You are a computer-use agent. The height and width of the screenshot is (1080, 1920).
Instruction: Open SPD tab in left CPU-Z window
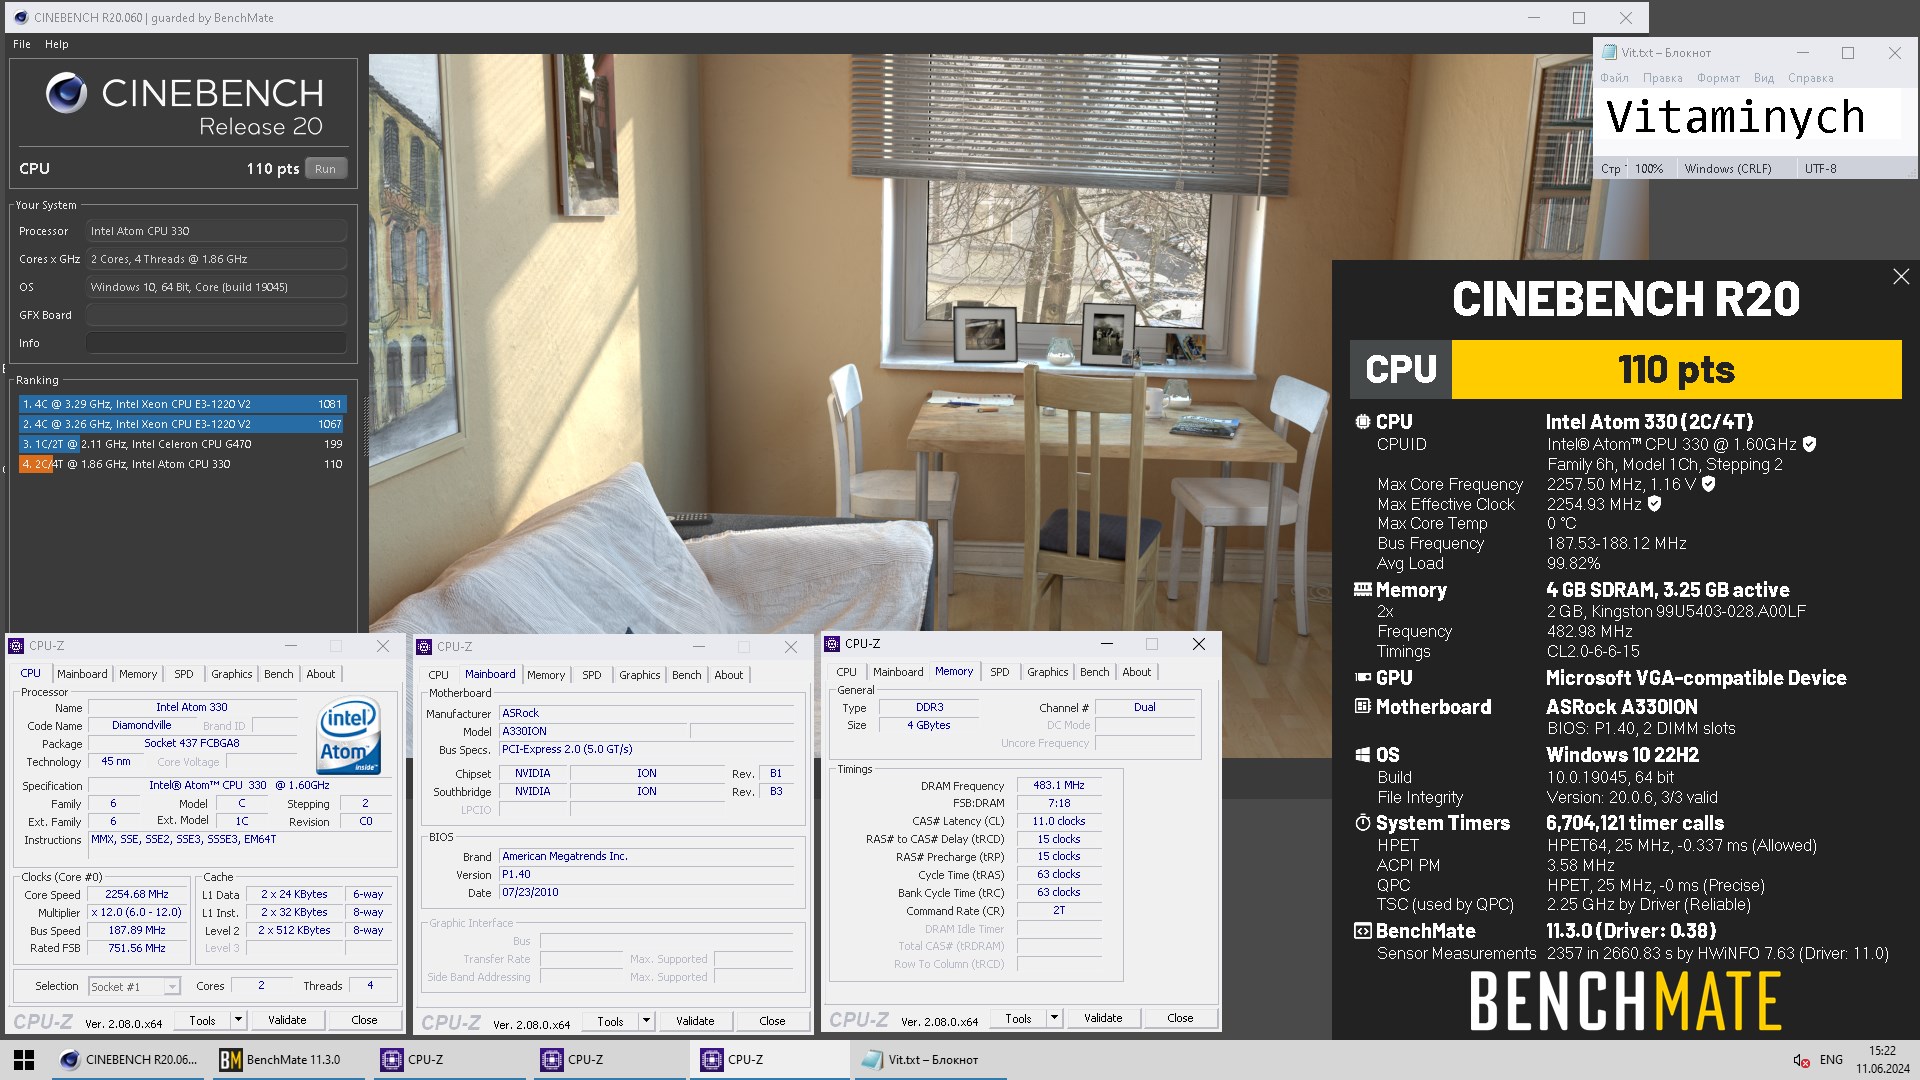coord(184,674)
